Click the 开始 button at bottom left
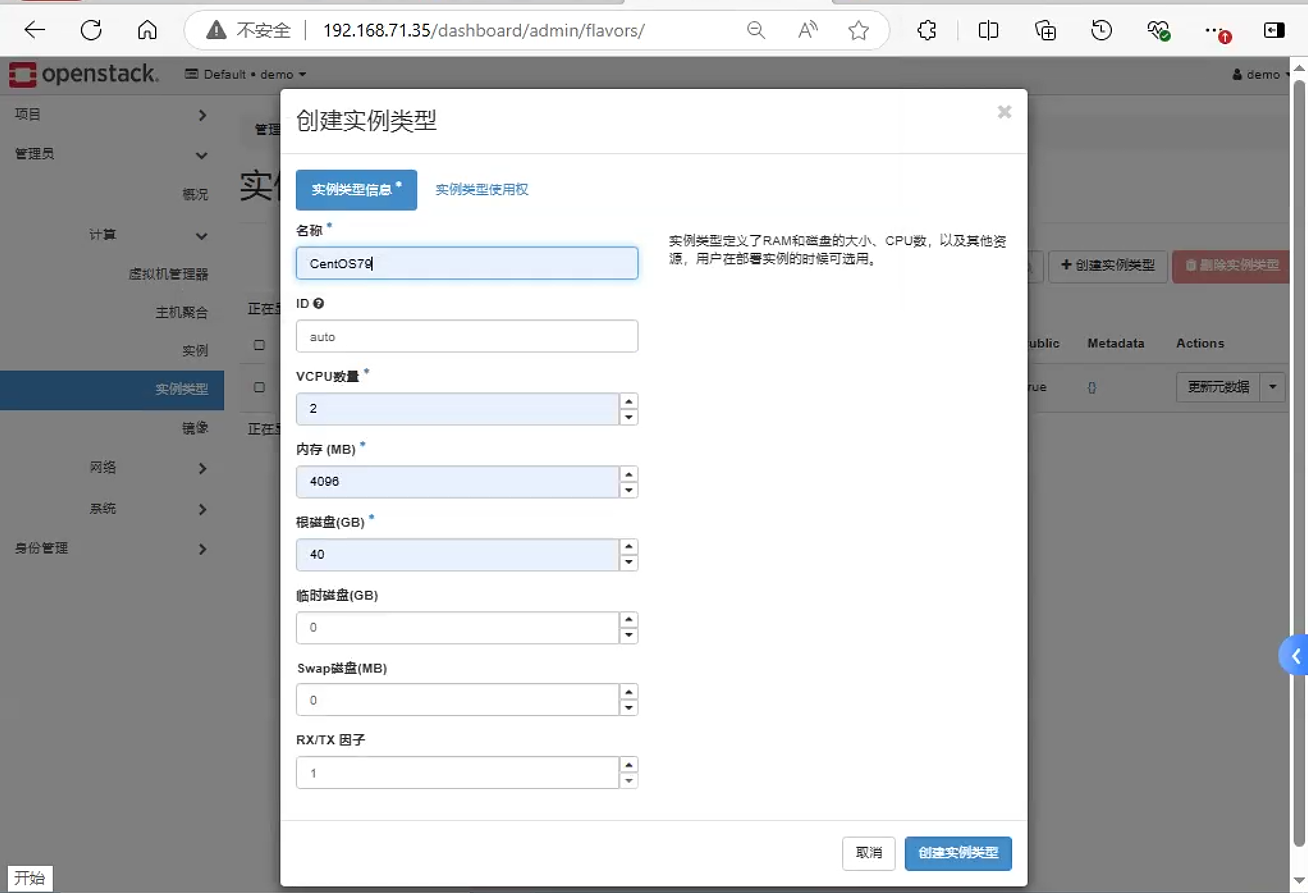Viewport: 1308px width, 893px height. 29,878
